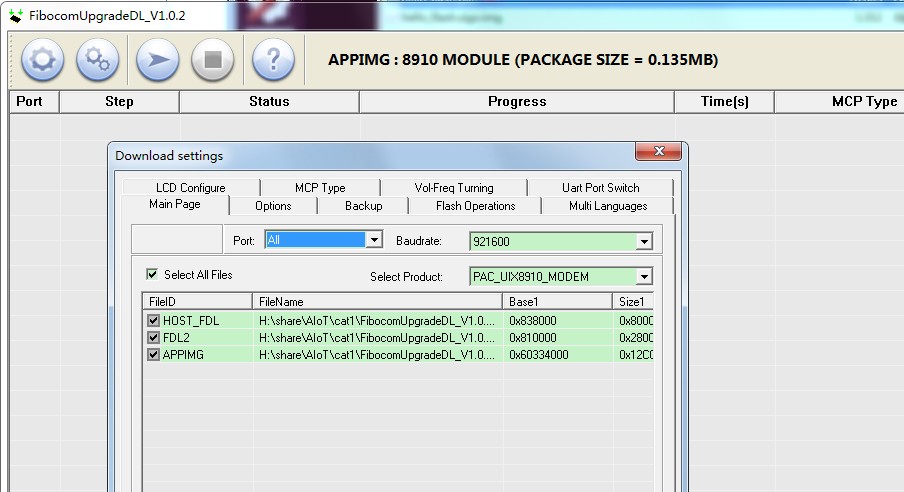Viewport: 904px width, 492px height.
Task: Switch to the Backup tab
Action: (x=363, y=206)
